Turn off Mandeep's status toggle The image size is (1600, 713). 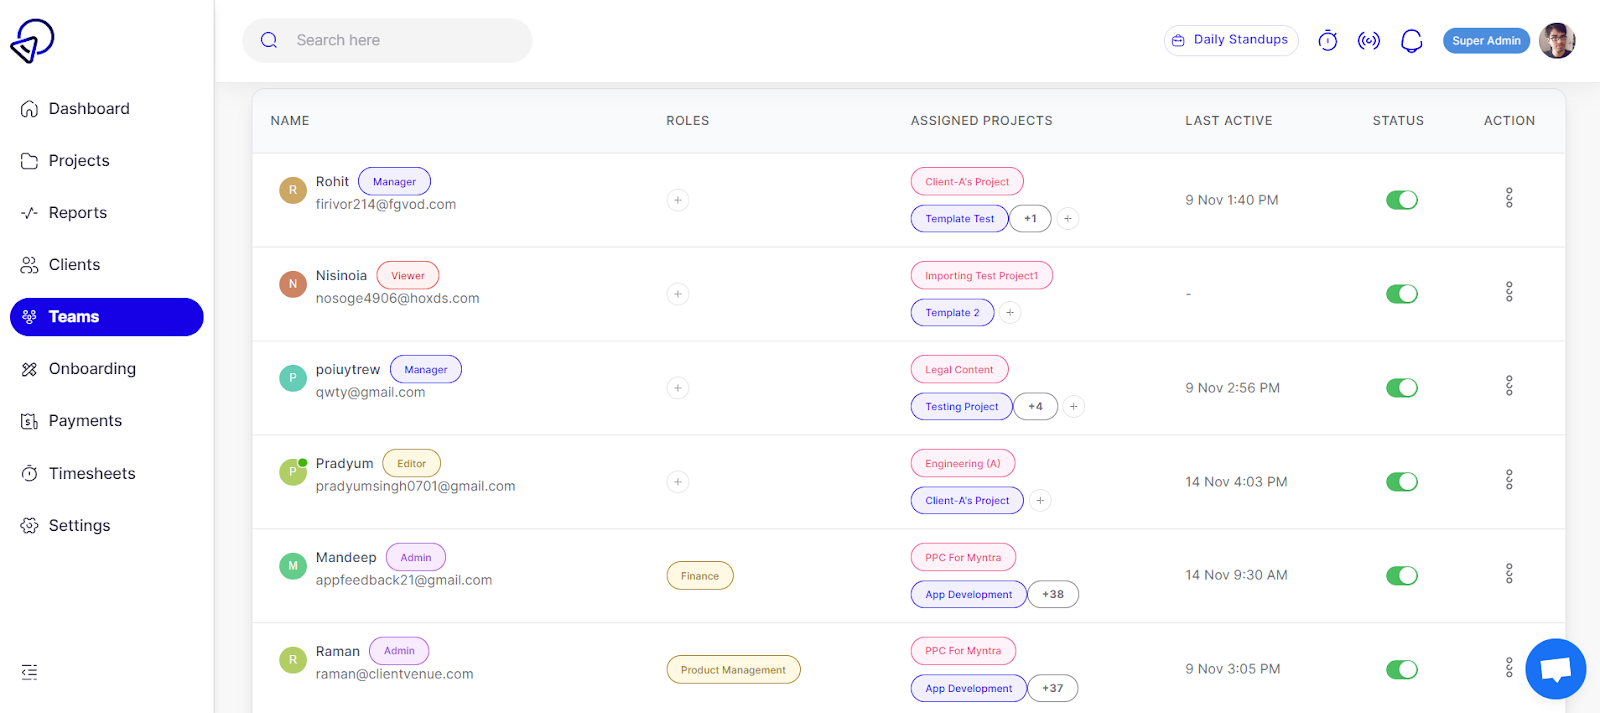[1401, 576]
